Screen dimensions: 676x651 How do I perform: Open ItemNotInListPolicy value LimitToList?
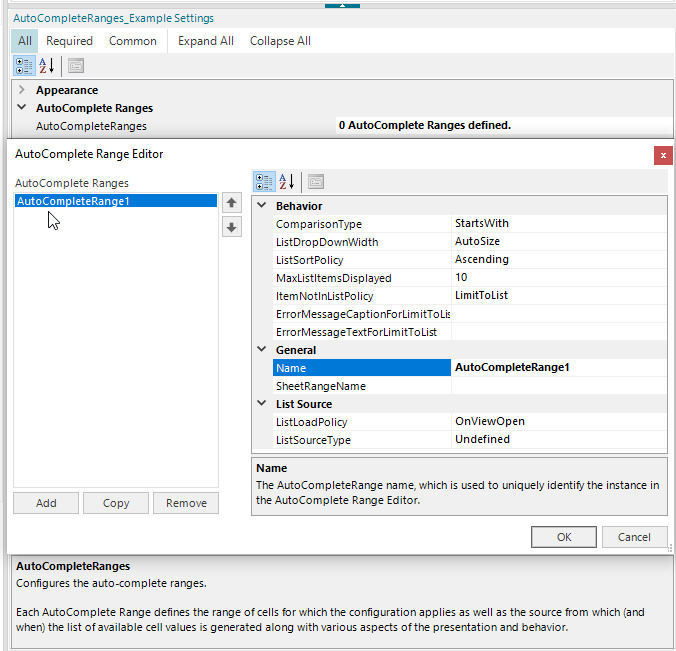[558, 296]
